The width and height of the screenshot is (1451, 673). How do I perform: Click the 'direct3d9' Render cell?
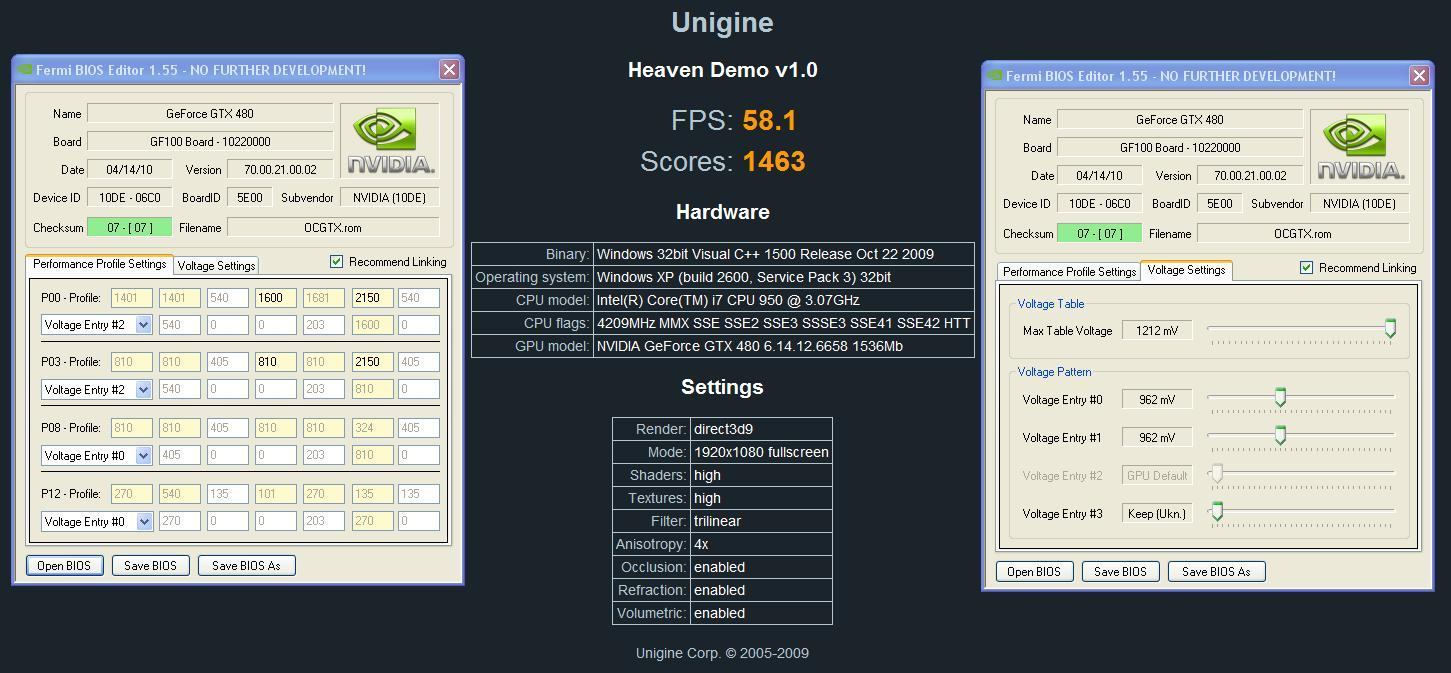click(x=761, y=429)
